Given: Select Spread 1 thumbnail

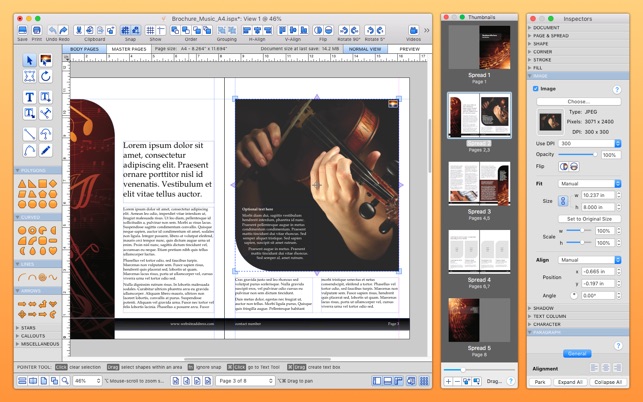Looking at the screenshot, I should [479, 47].
